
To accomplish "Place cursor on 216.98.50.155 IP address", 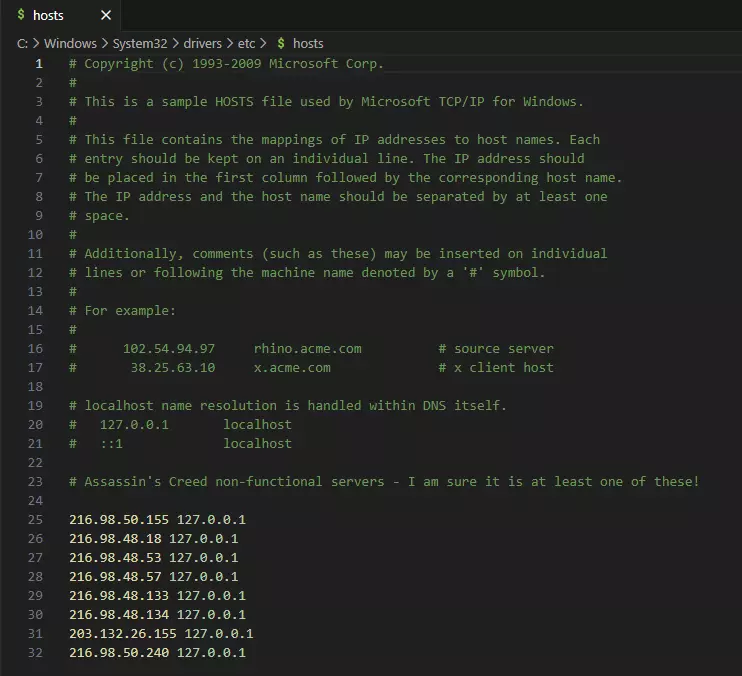I will (118, 520).
